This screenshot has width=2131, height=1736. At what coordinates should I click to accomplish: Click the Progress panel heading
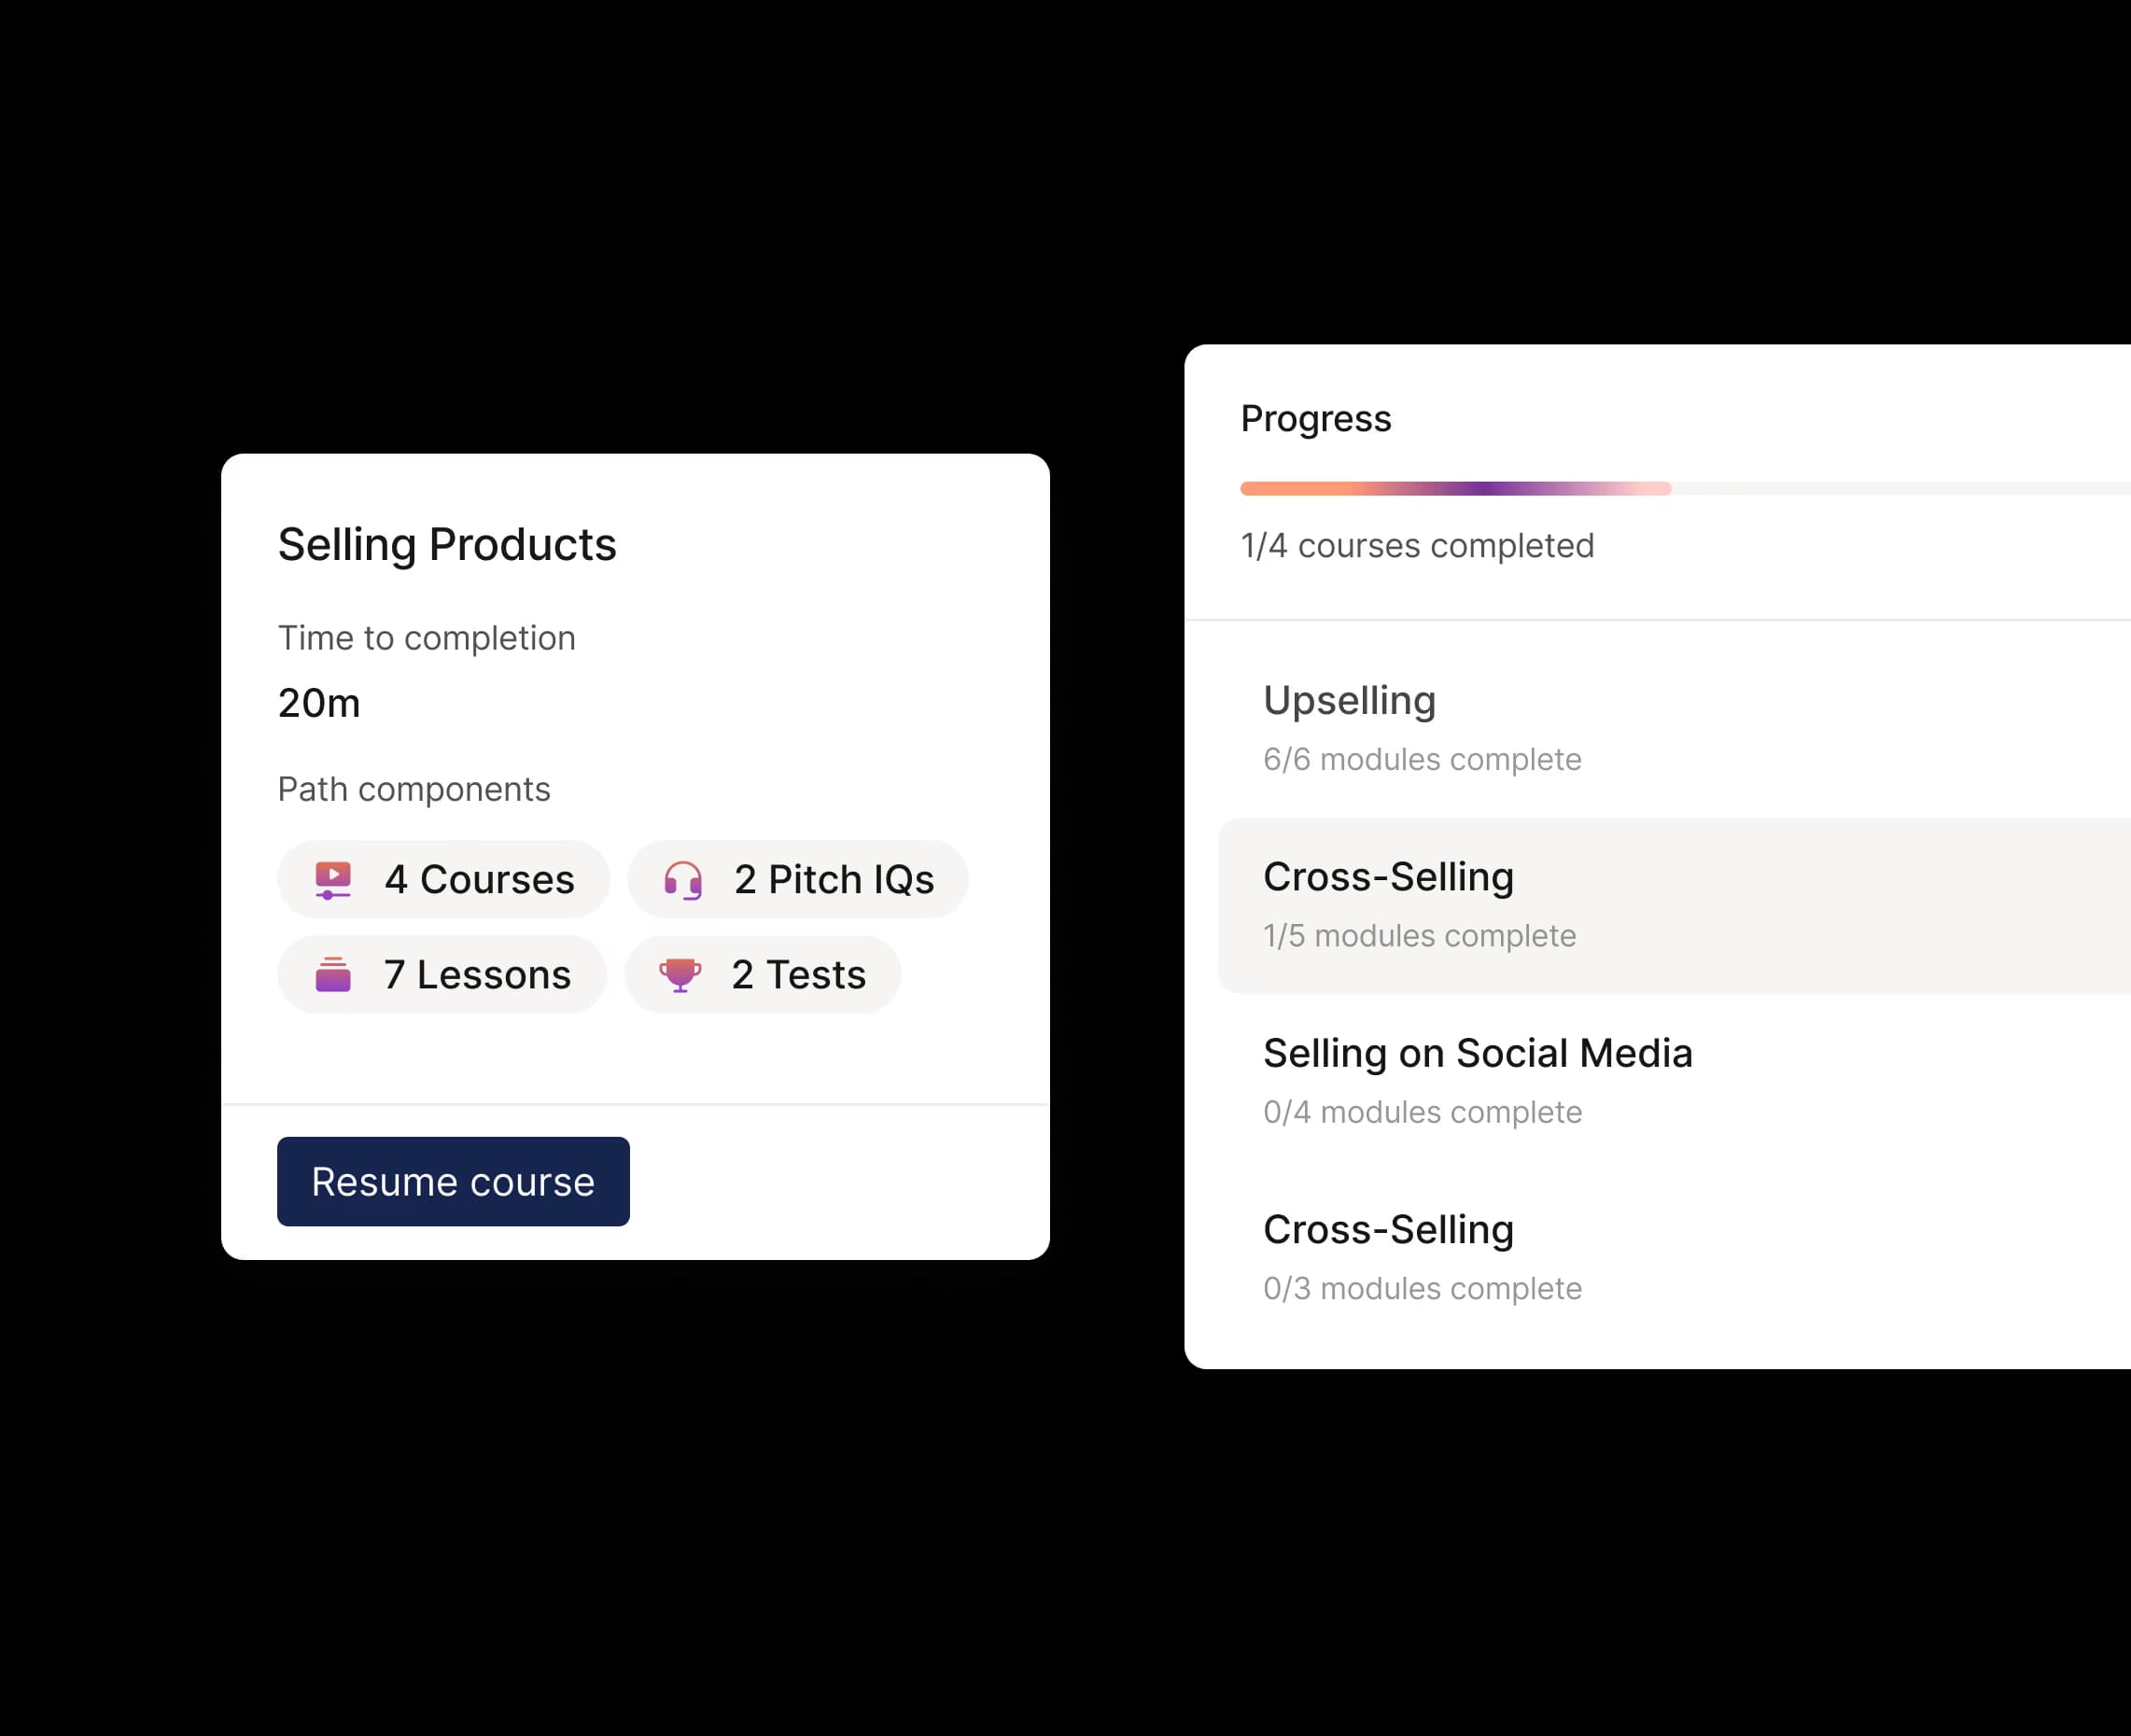point(1316,419)
